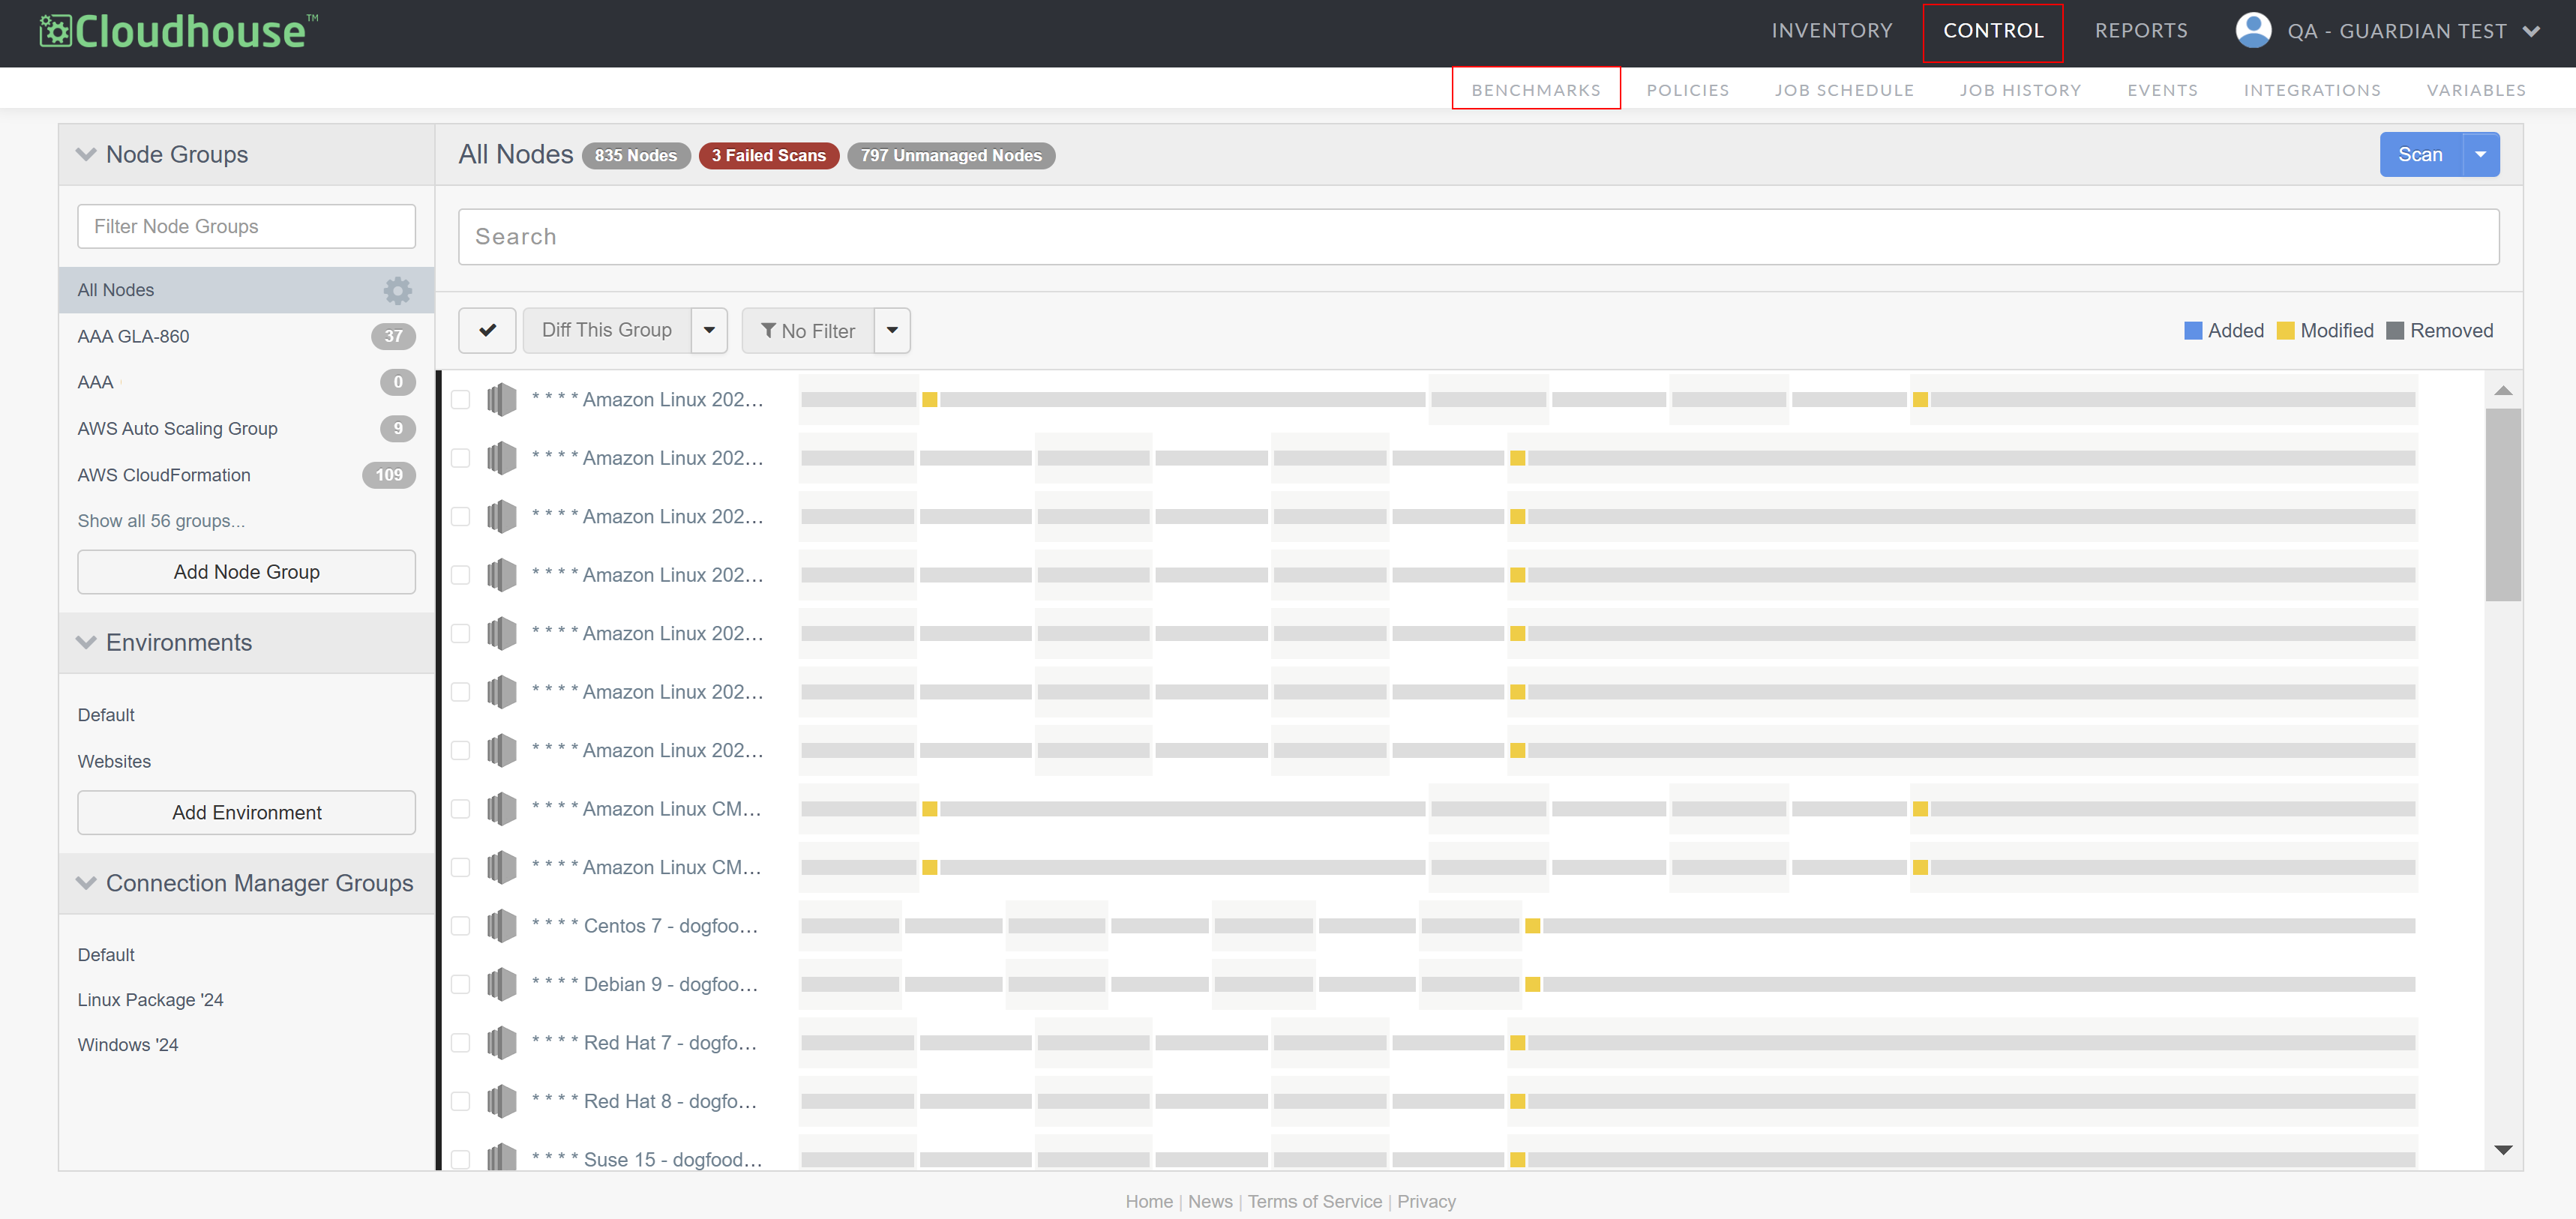
Task: Focus the Filter Node Groups field
Action: point(246,226)
